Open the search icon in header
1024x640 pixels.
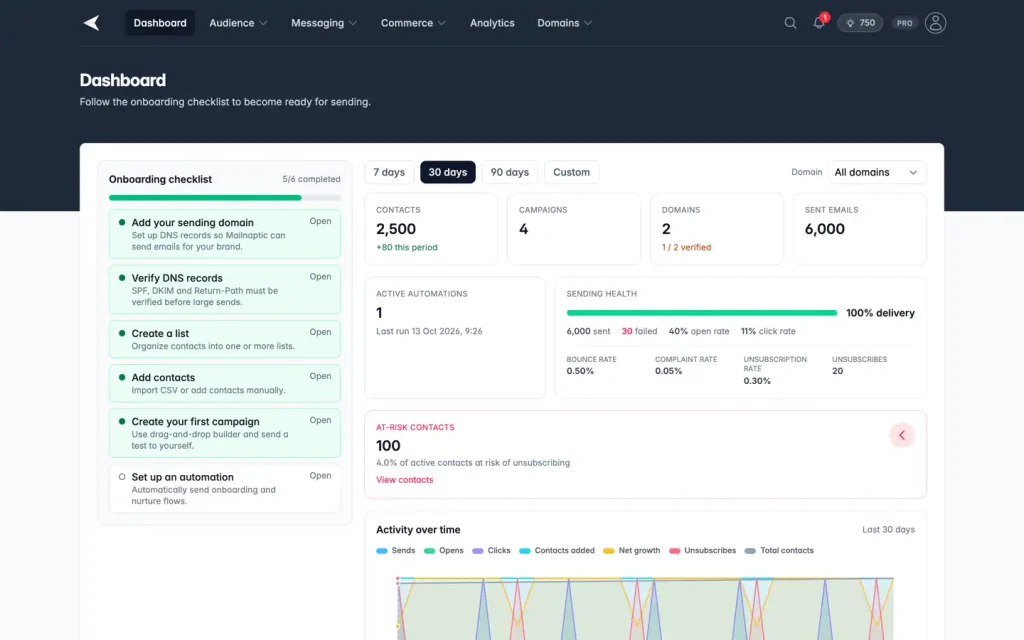click(790, 23)
